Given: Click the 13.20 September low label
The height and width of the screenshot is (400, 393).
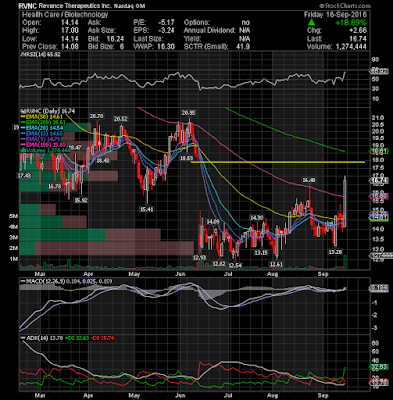Looking at the screenshot, I should coord(335,252).
